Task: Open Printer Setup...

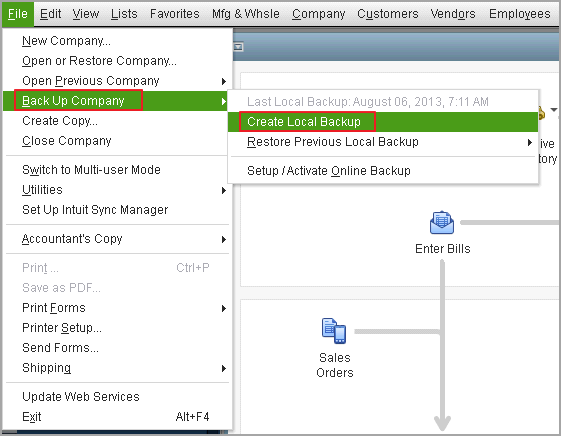Action: pyautogui.click(x=117, y=328)
